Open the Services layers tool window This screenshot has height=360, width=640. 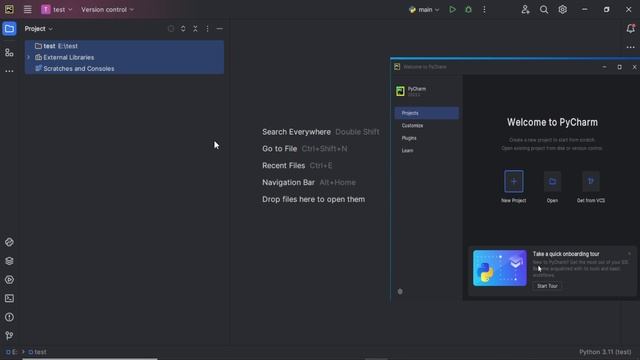9,261
